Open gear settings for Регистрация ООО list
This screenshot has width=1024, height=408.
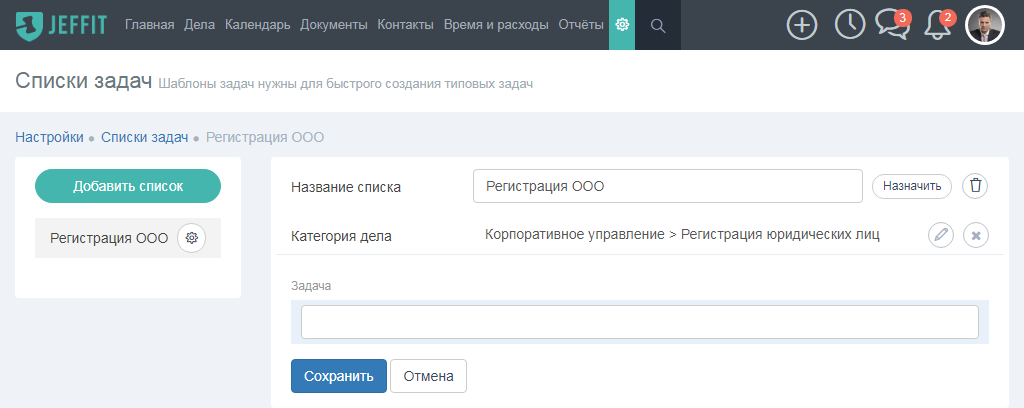coord(191,238)
